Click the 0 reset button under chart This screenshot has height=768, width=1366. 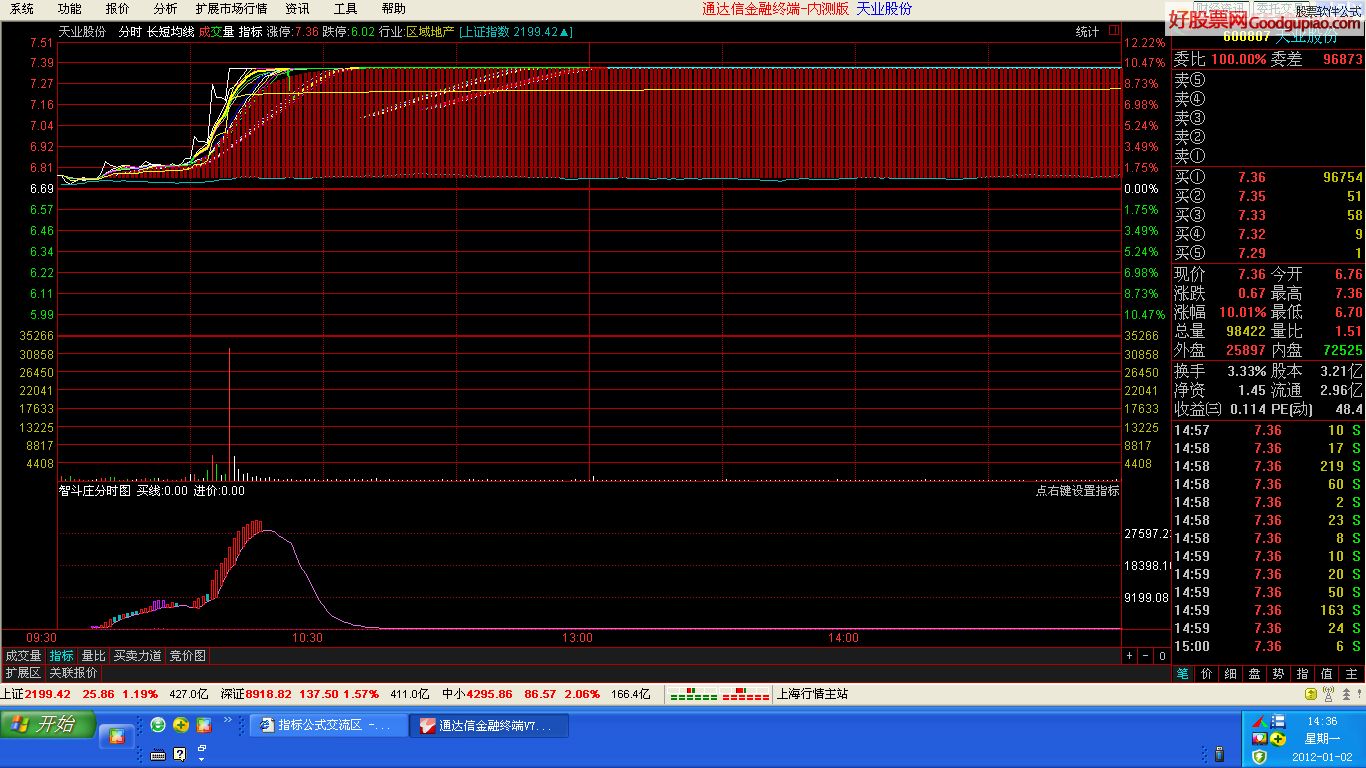1162,656
